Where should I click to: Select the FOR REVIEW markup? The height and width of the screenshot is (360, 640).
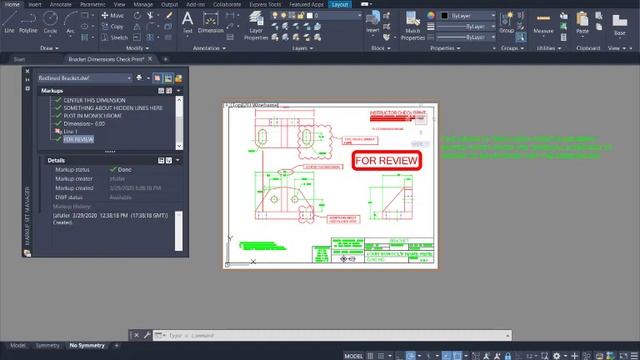[79, 140]
